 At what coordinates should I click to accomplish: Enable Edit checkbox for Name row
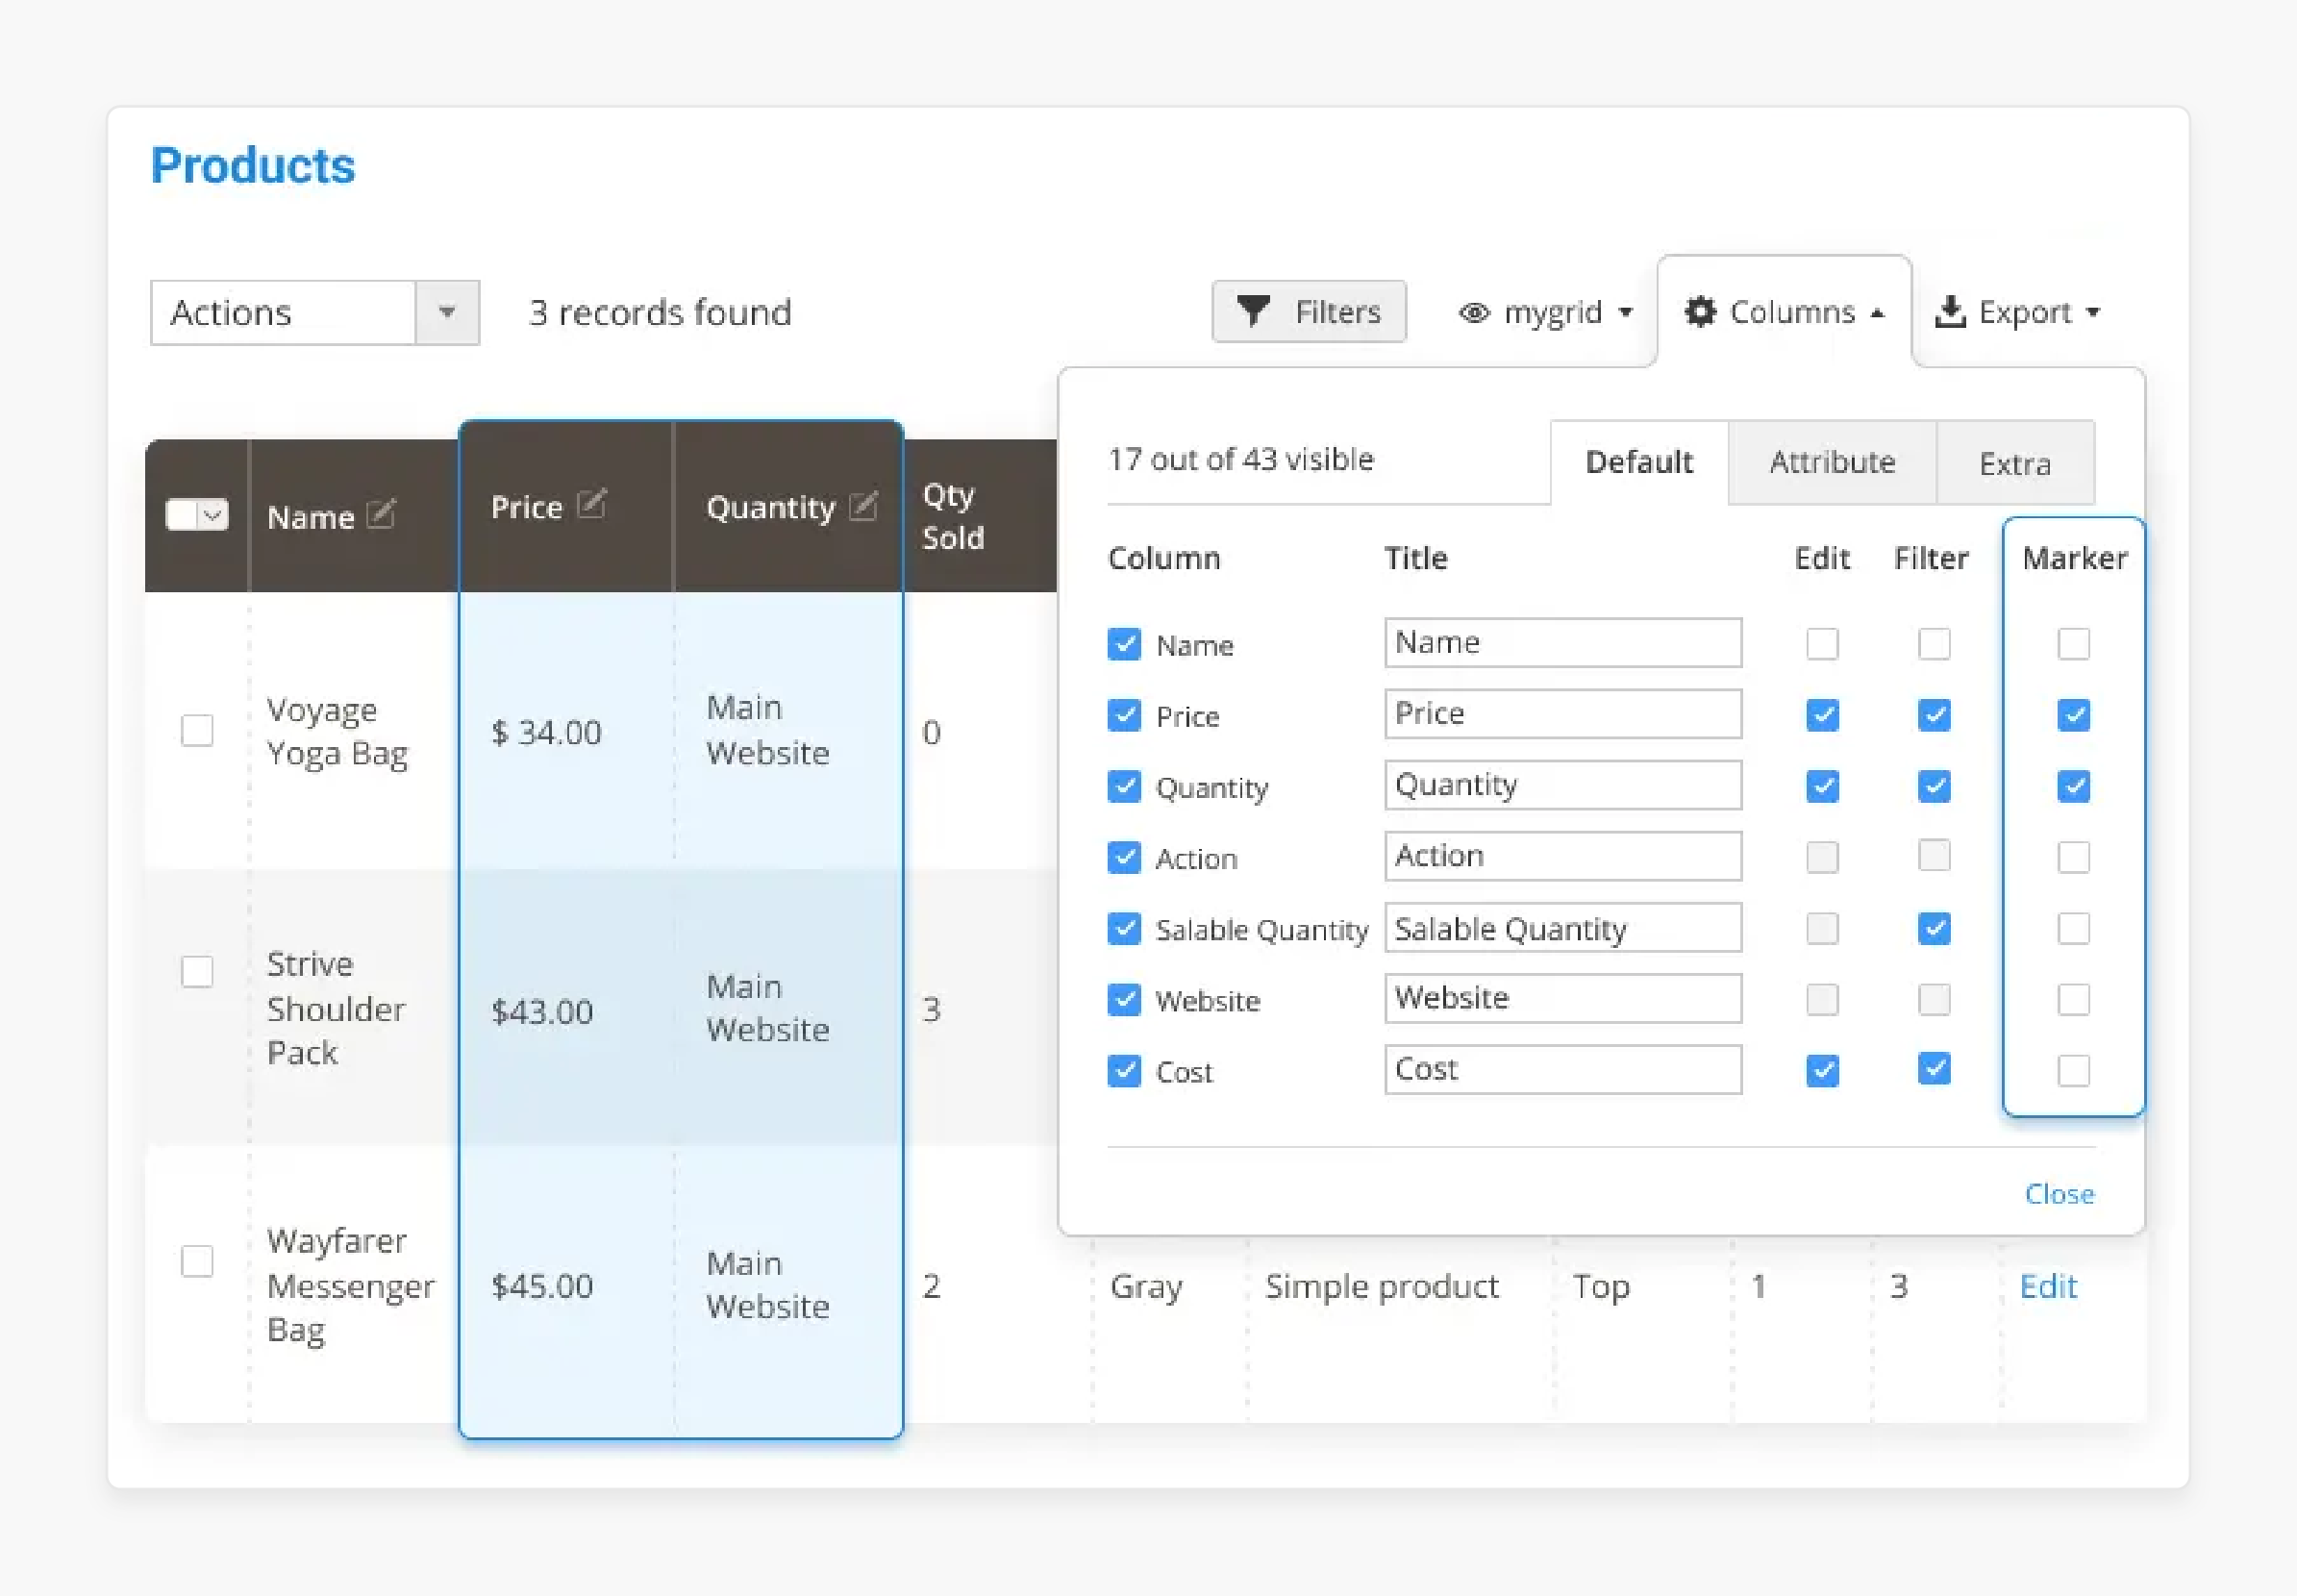(1822, 644)
